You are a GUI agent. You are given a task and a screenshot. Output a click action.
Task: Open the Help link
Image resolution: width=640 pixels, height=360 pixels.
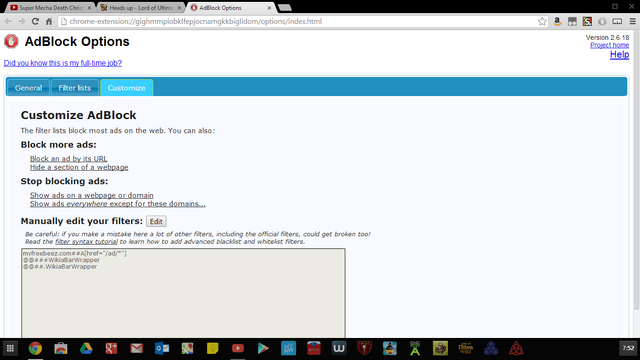click(x=619, y=55)
